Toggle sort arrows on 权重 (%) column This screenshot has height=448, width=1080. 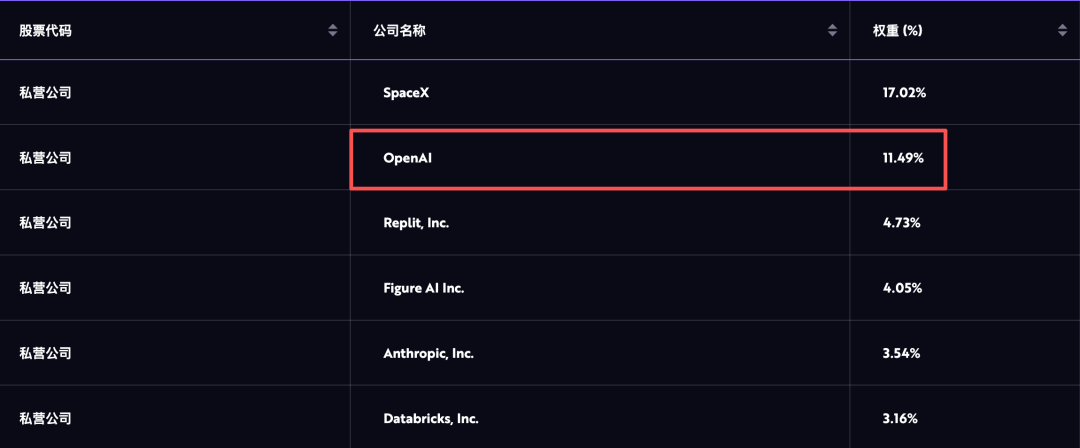pos(1062,31)
